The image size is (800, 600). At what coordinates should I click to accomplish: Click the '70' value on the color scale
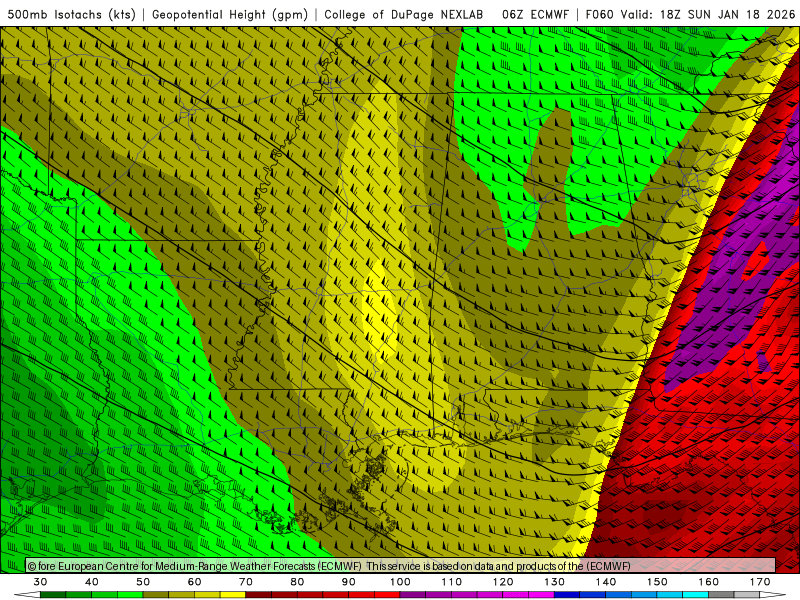(x=246, y=582)
